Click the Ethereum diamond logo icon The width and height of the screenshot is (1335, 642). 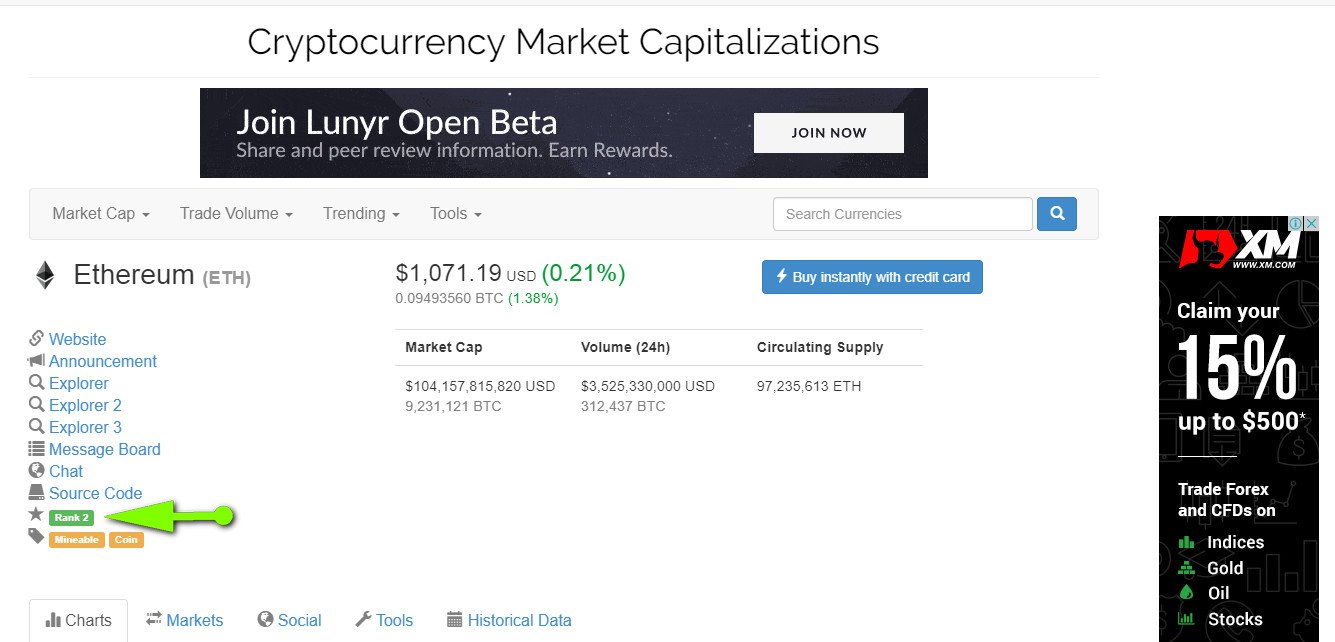(45, 275)
